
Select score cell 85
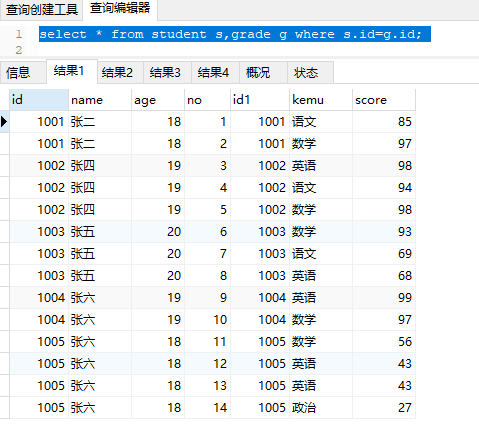point(384,122)
